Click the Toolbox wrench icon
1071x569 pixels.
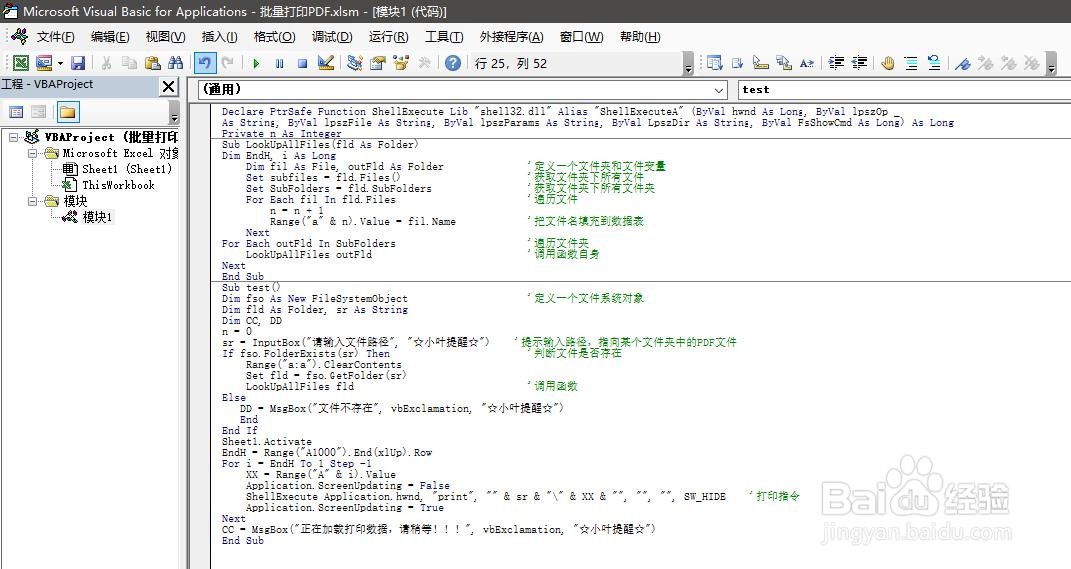click(424, 63)
